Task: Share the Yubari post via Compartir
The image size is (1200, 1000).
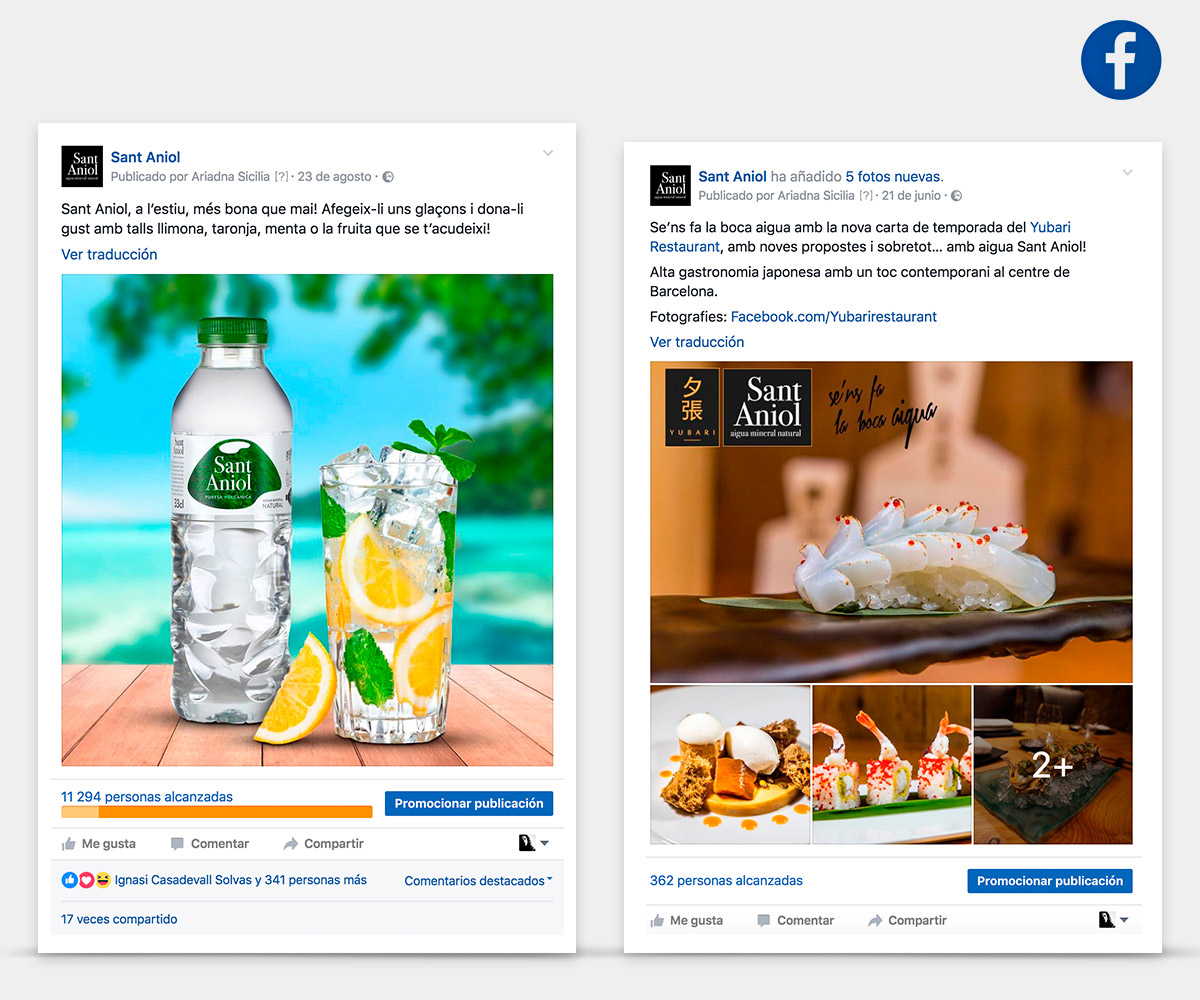Action: (x=908, y=921)
